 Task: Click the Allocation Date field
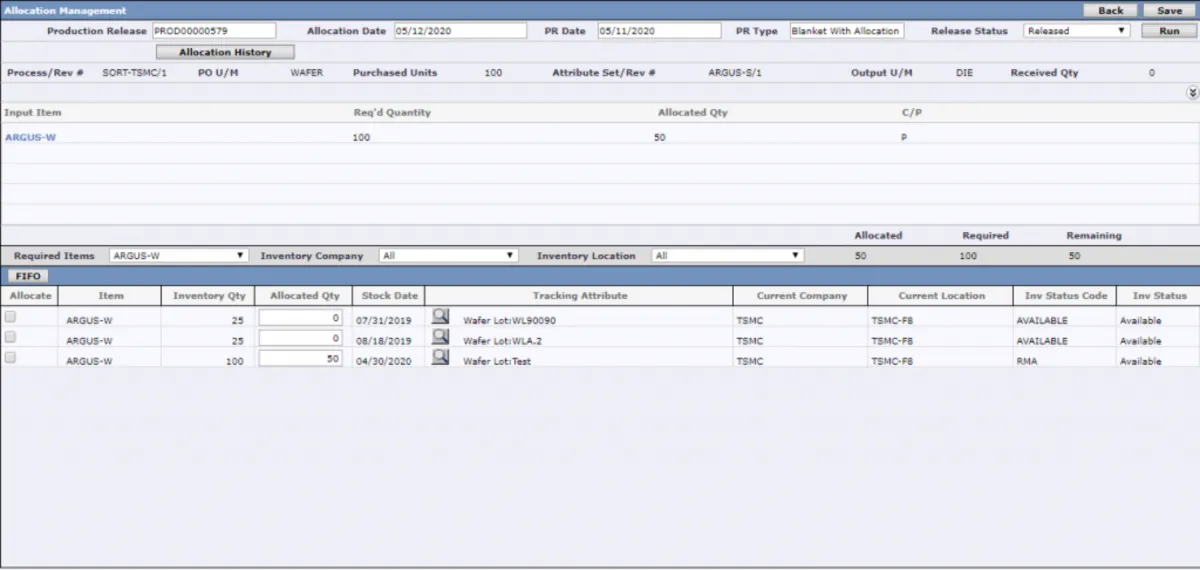[460, 31]
